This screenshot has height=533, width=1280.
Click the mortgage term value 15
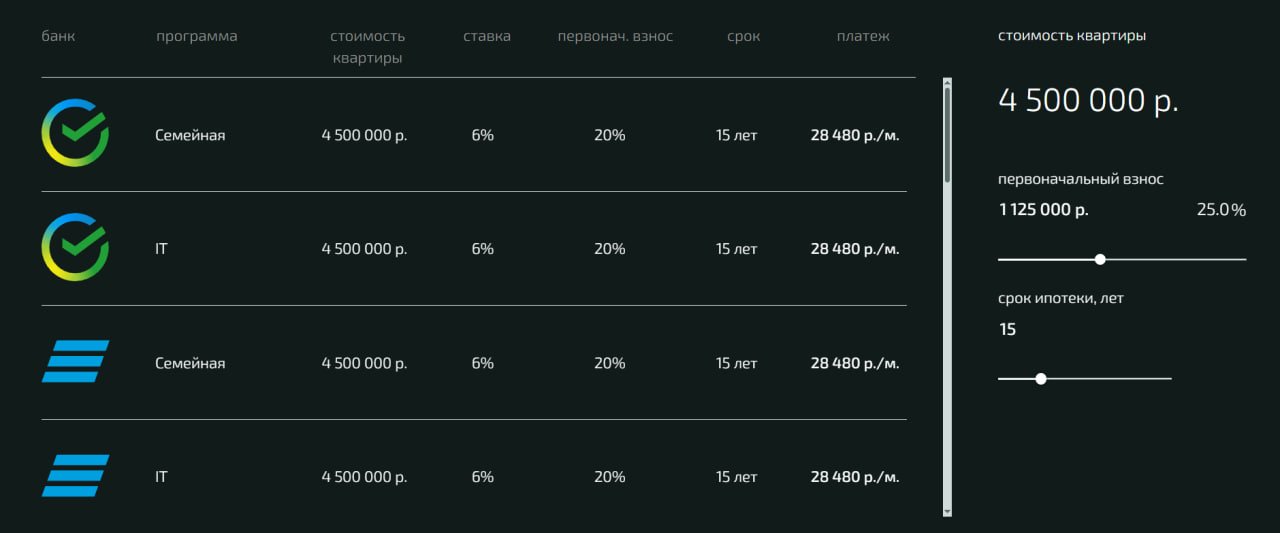(1007, 329)
